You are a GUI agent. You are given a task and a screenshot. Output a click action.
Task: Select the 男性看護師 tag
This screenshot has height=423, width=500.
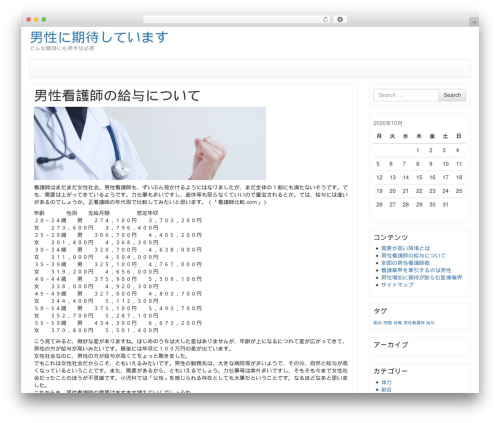(414, 323)
